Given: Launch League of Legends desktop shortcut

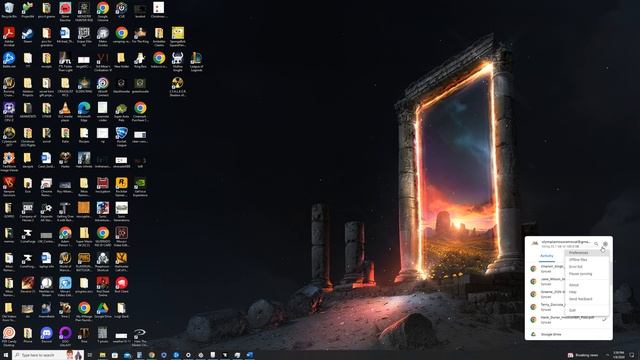Looking at the screenshot, I should click(x=196, y=61).
